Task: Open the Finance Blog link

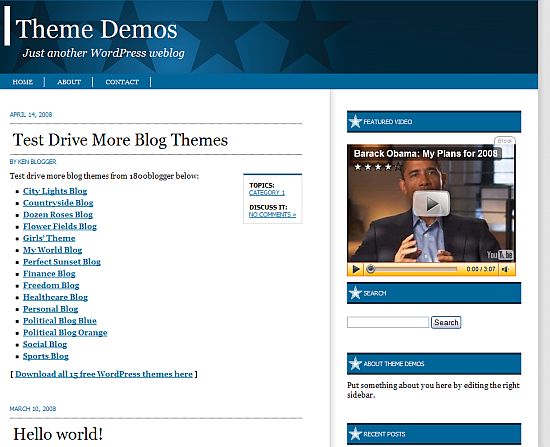Action: tap(49, 274)
